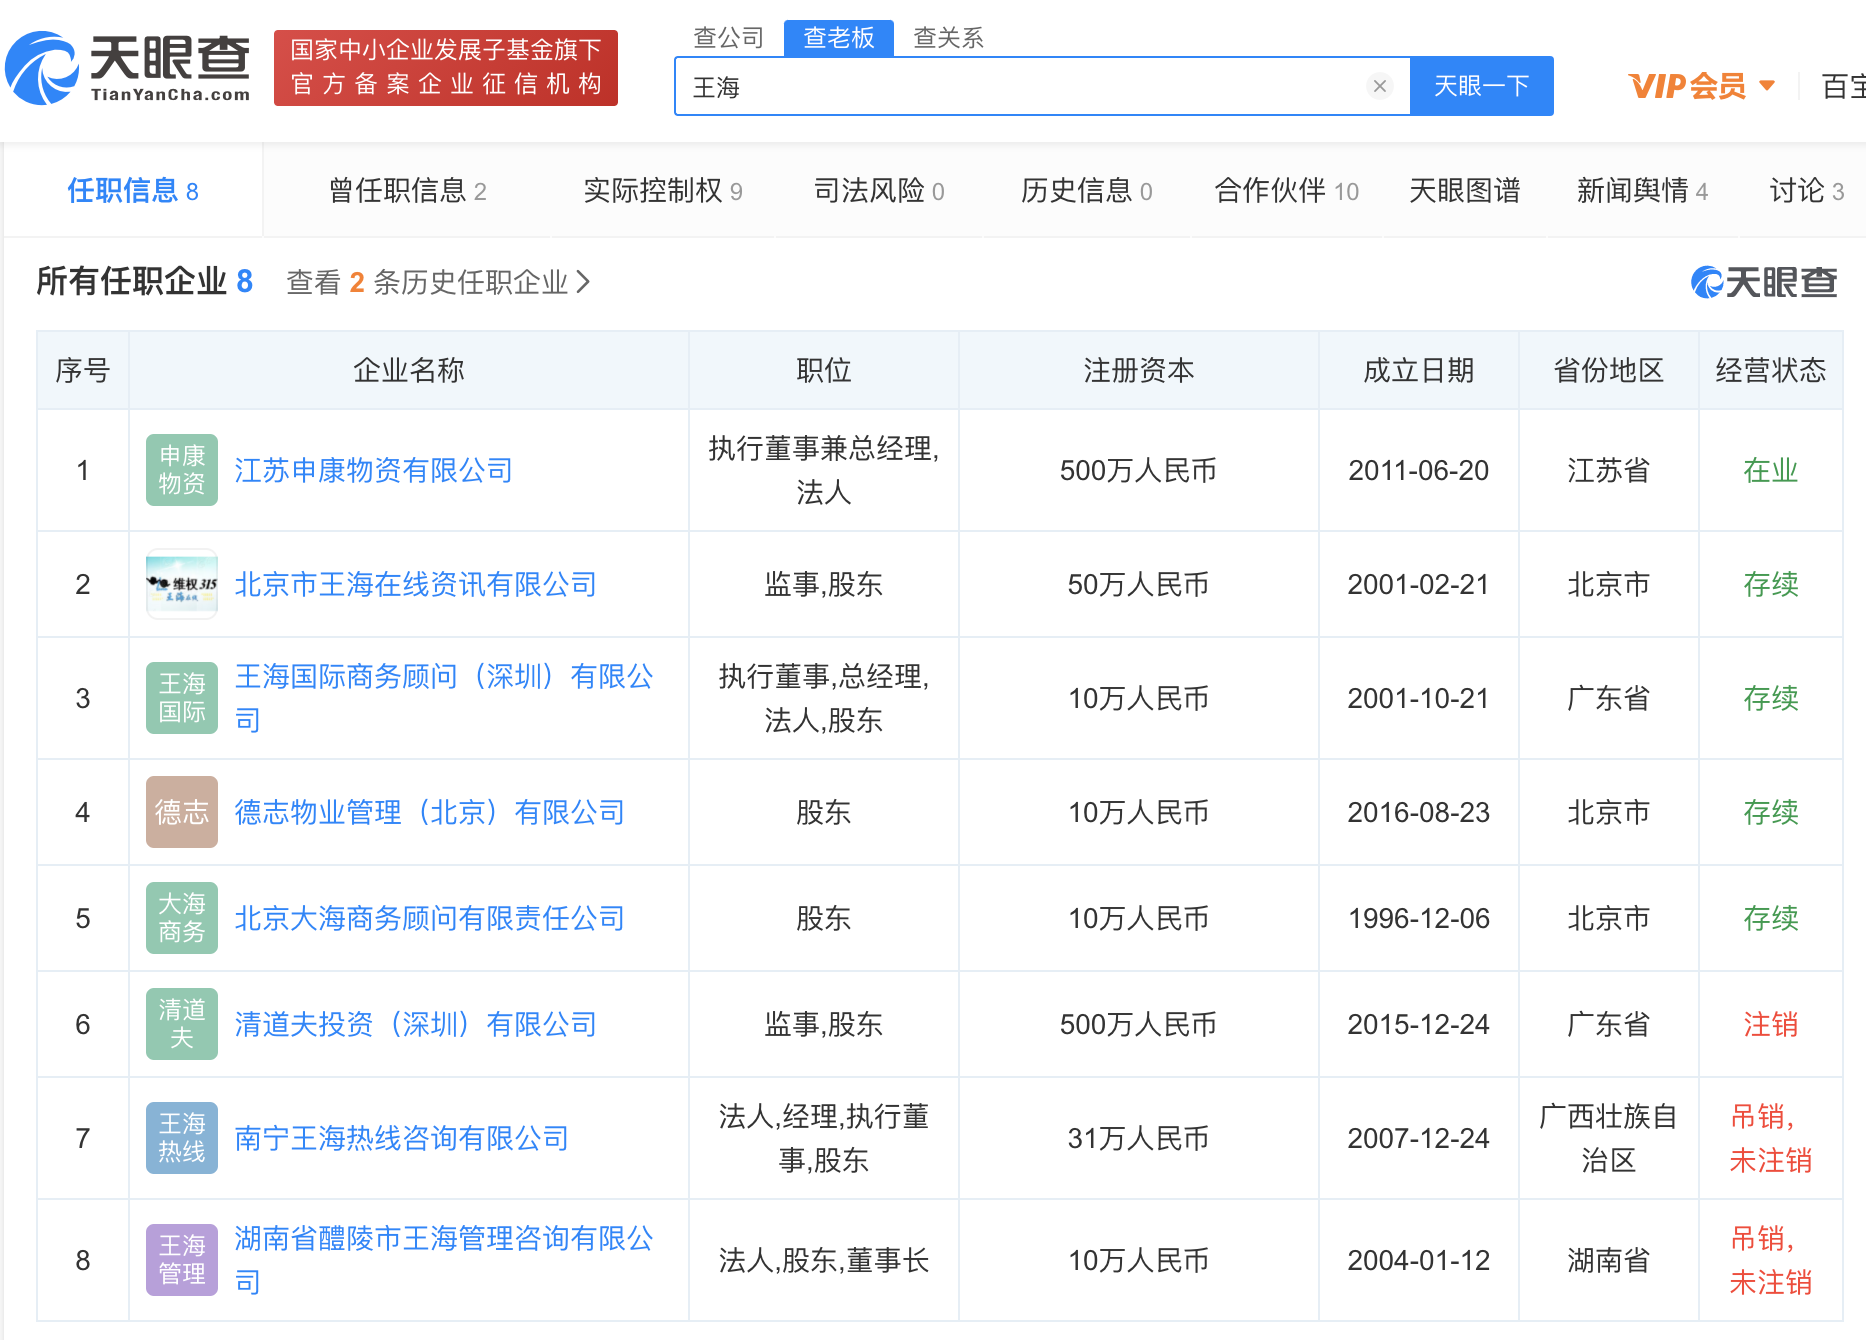Open 德志物业管理（北京）有限公司 link
This screenshot has height=1340, width=1866.
(x=430, y=812)
